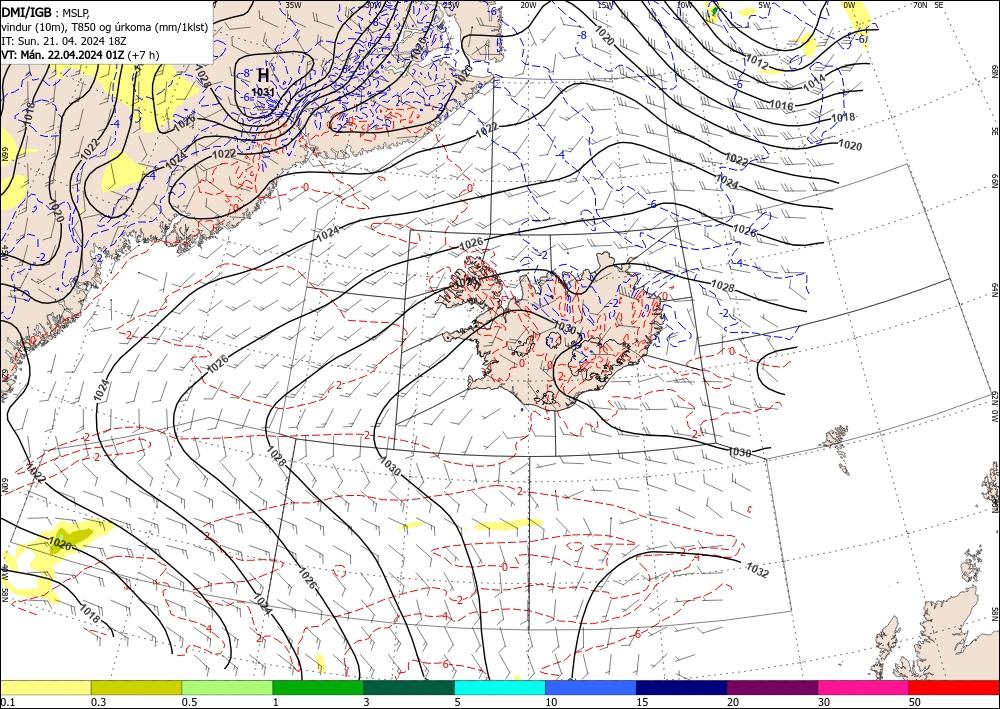The image size is (1000, 709).
Task: Click the '1016' isobar label
Action: click(781, 105)
